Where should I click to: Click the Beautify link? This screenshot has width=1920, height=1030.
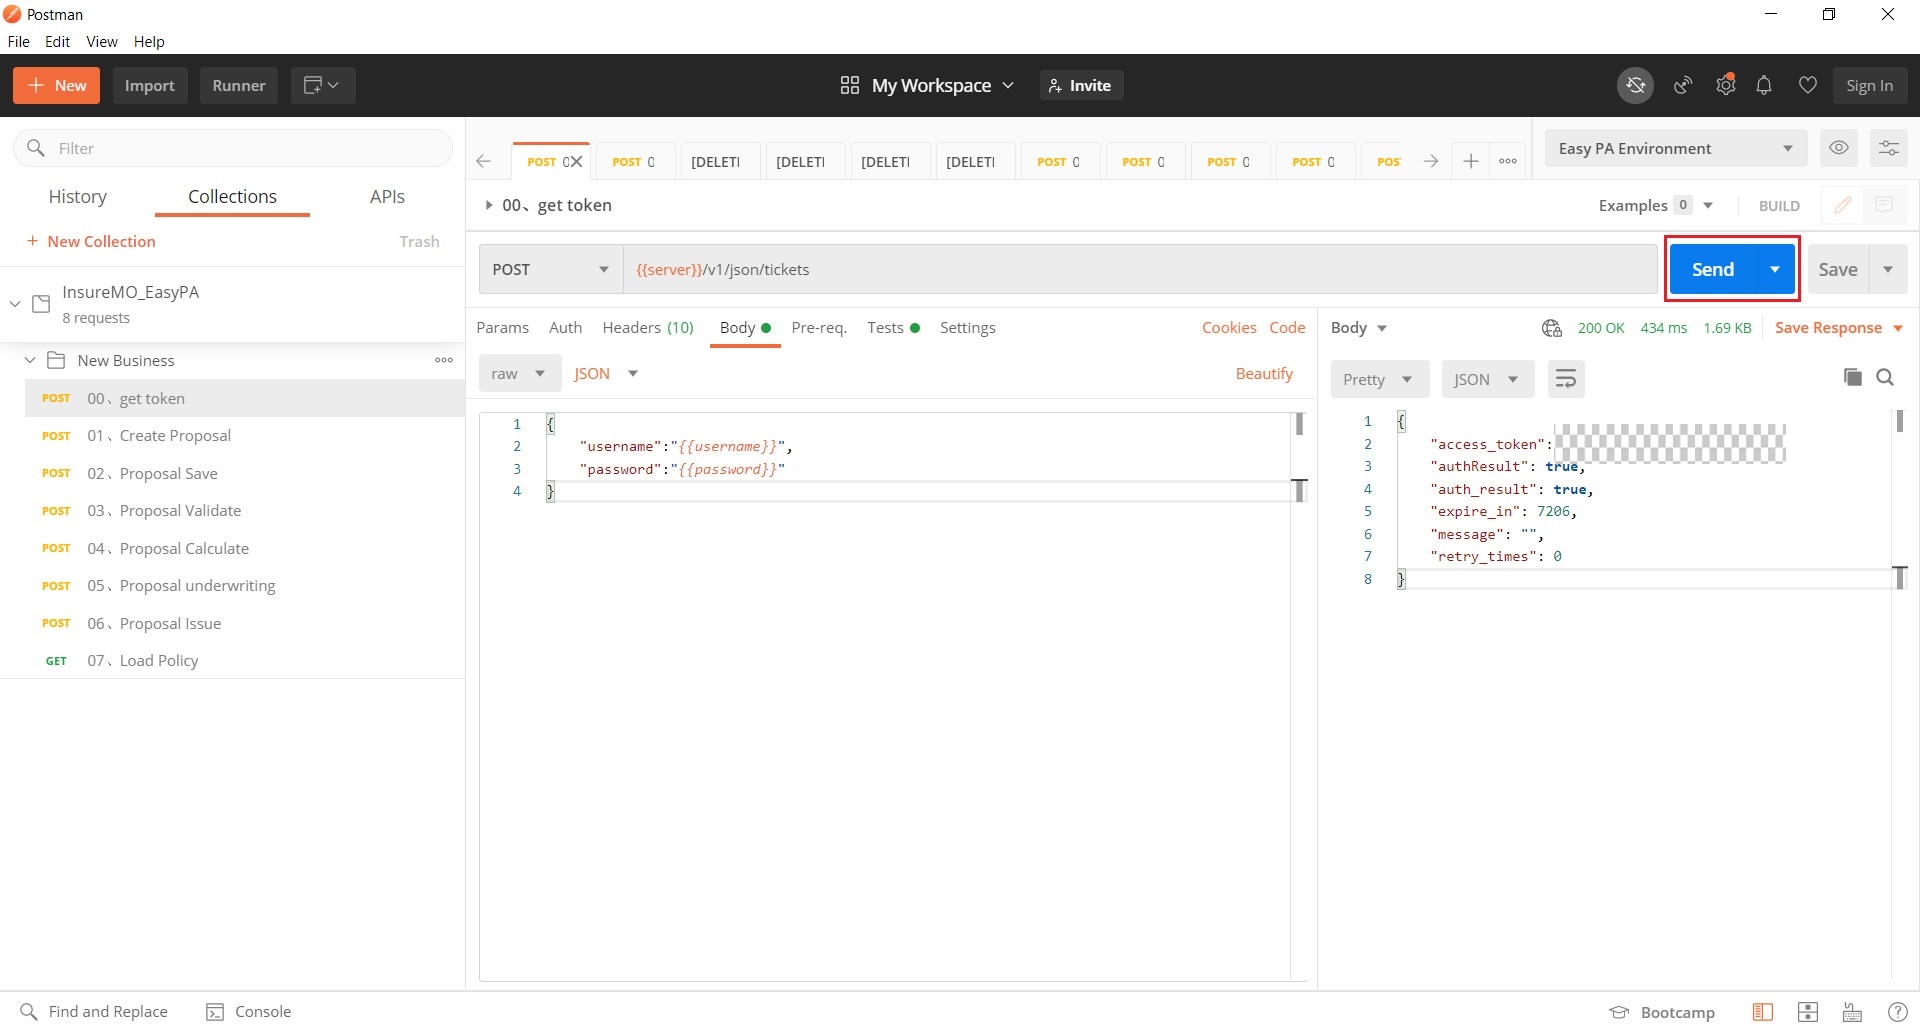[1264, 373]
